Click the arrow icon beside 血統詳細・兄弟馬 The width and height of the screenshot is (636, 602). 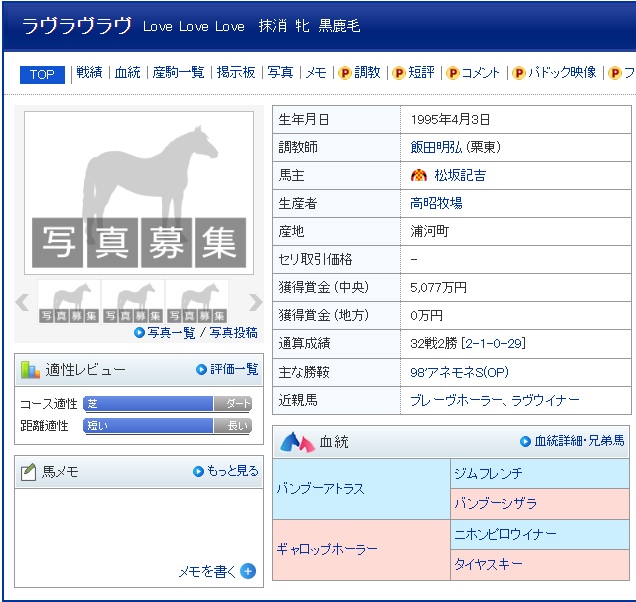pyautogui.click(x=525, y=441)
